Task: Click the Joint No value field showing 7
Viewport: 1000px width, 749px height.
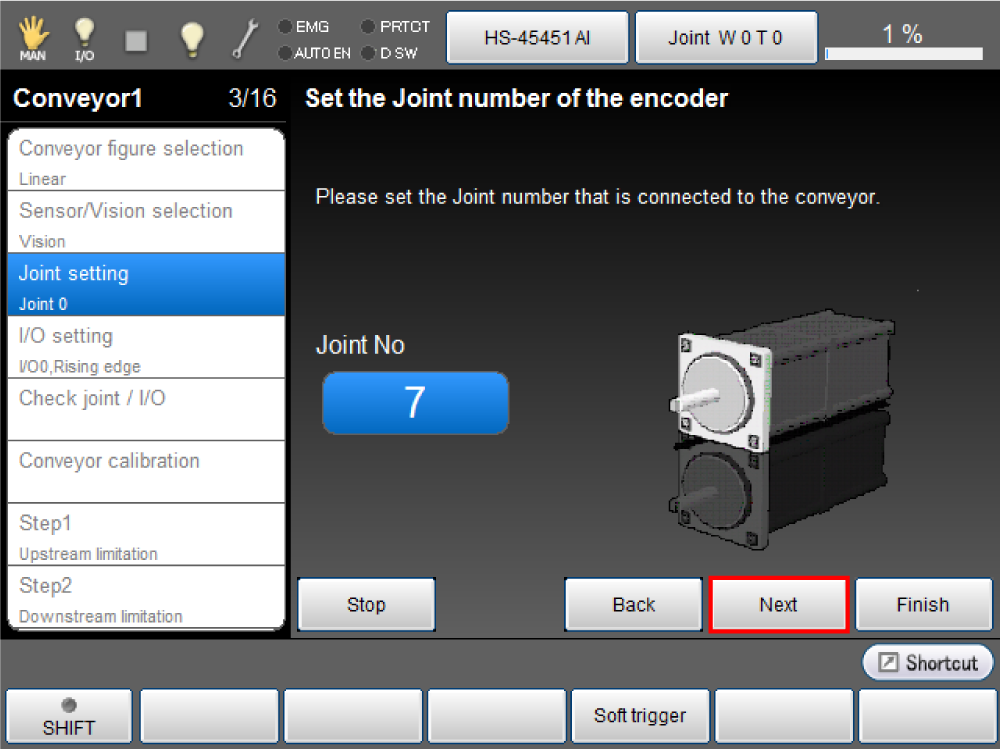Action: pyautogui.click(x=415, y=403)
